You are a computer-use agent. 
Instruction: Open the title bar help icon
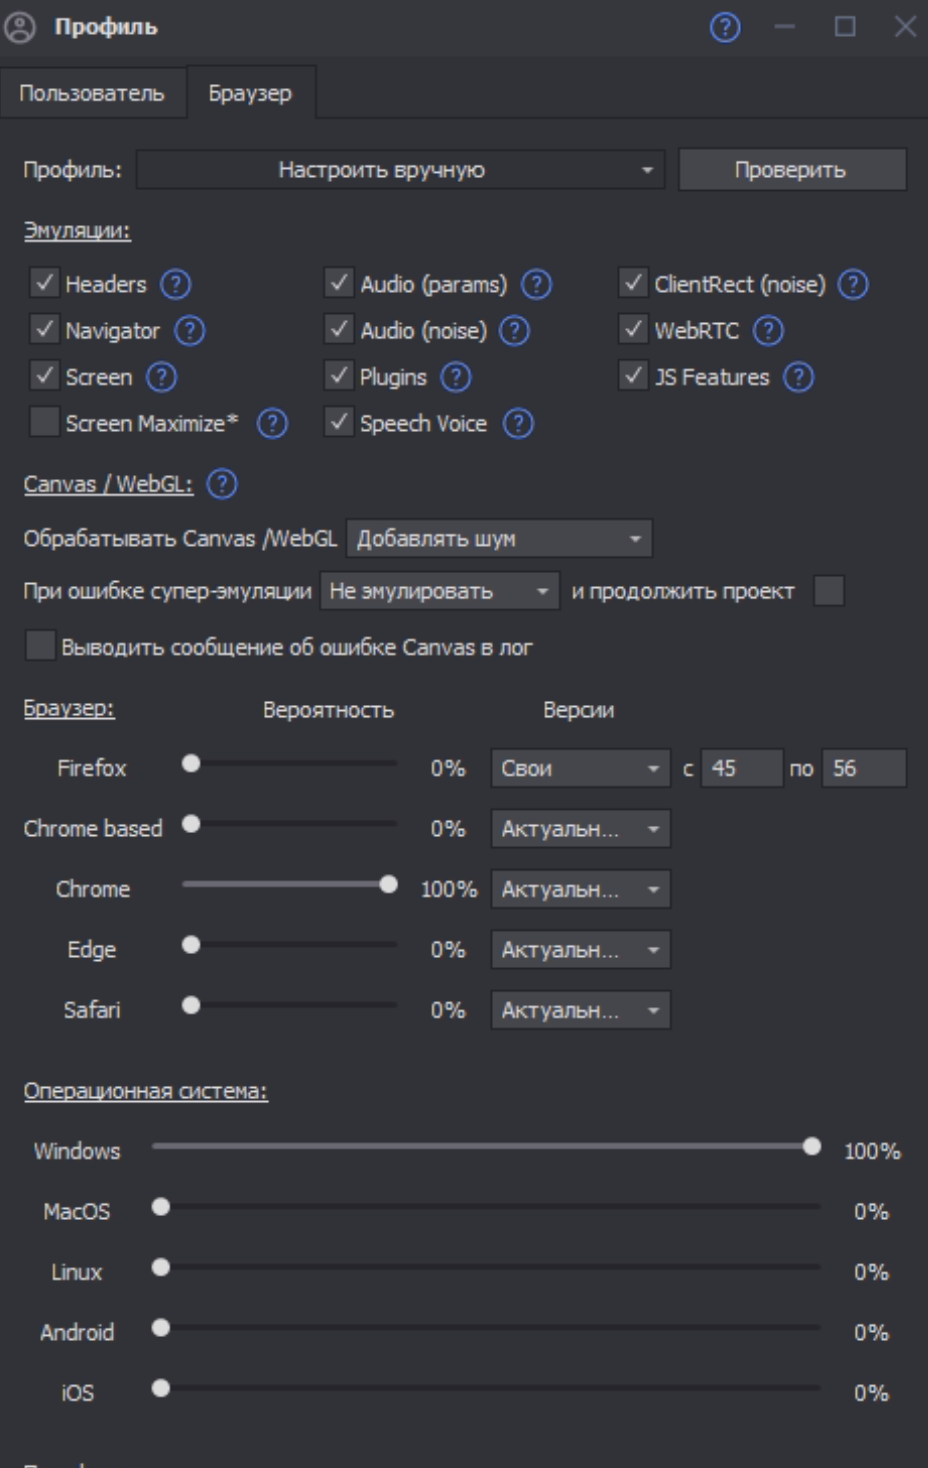tap(725, 27)
